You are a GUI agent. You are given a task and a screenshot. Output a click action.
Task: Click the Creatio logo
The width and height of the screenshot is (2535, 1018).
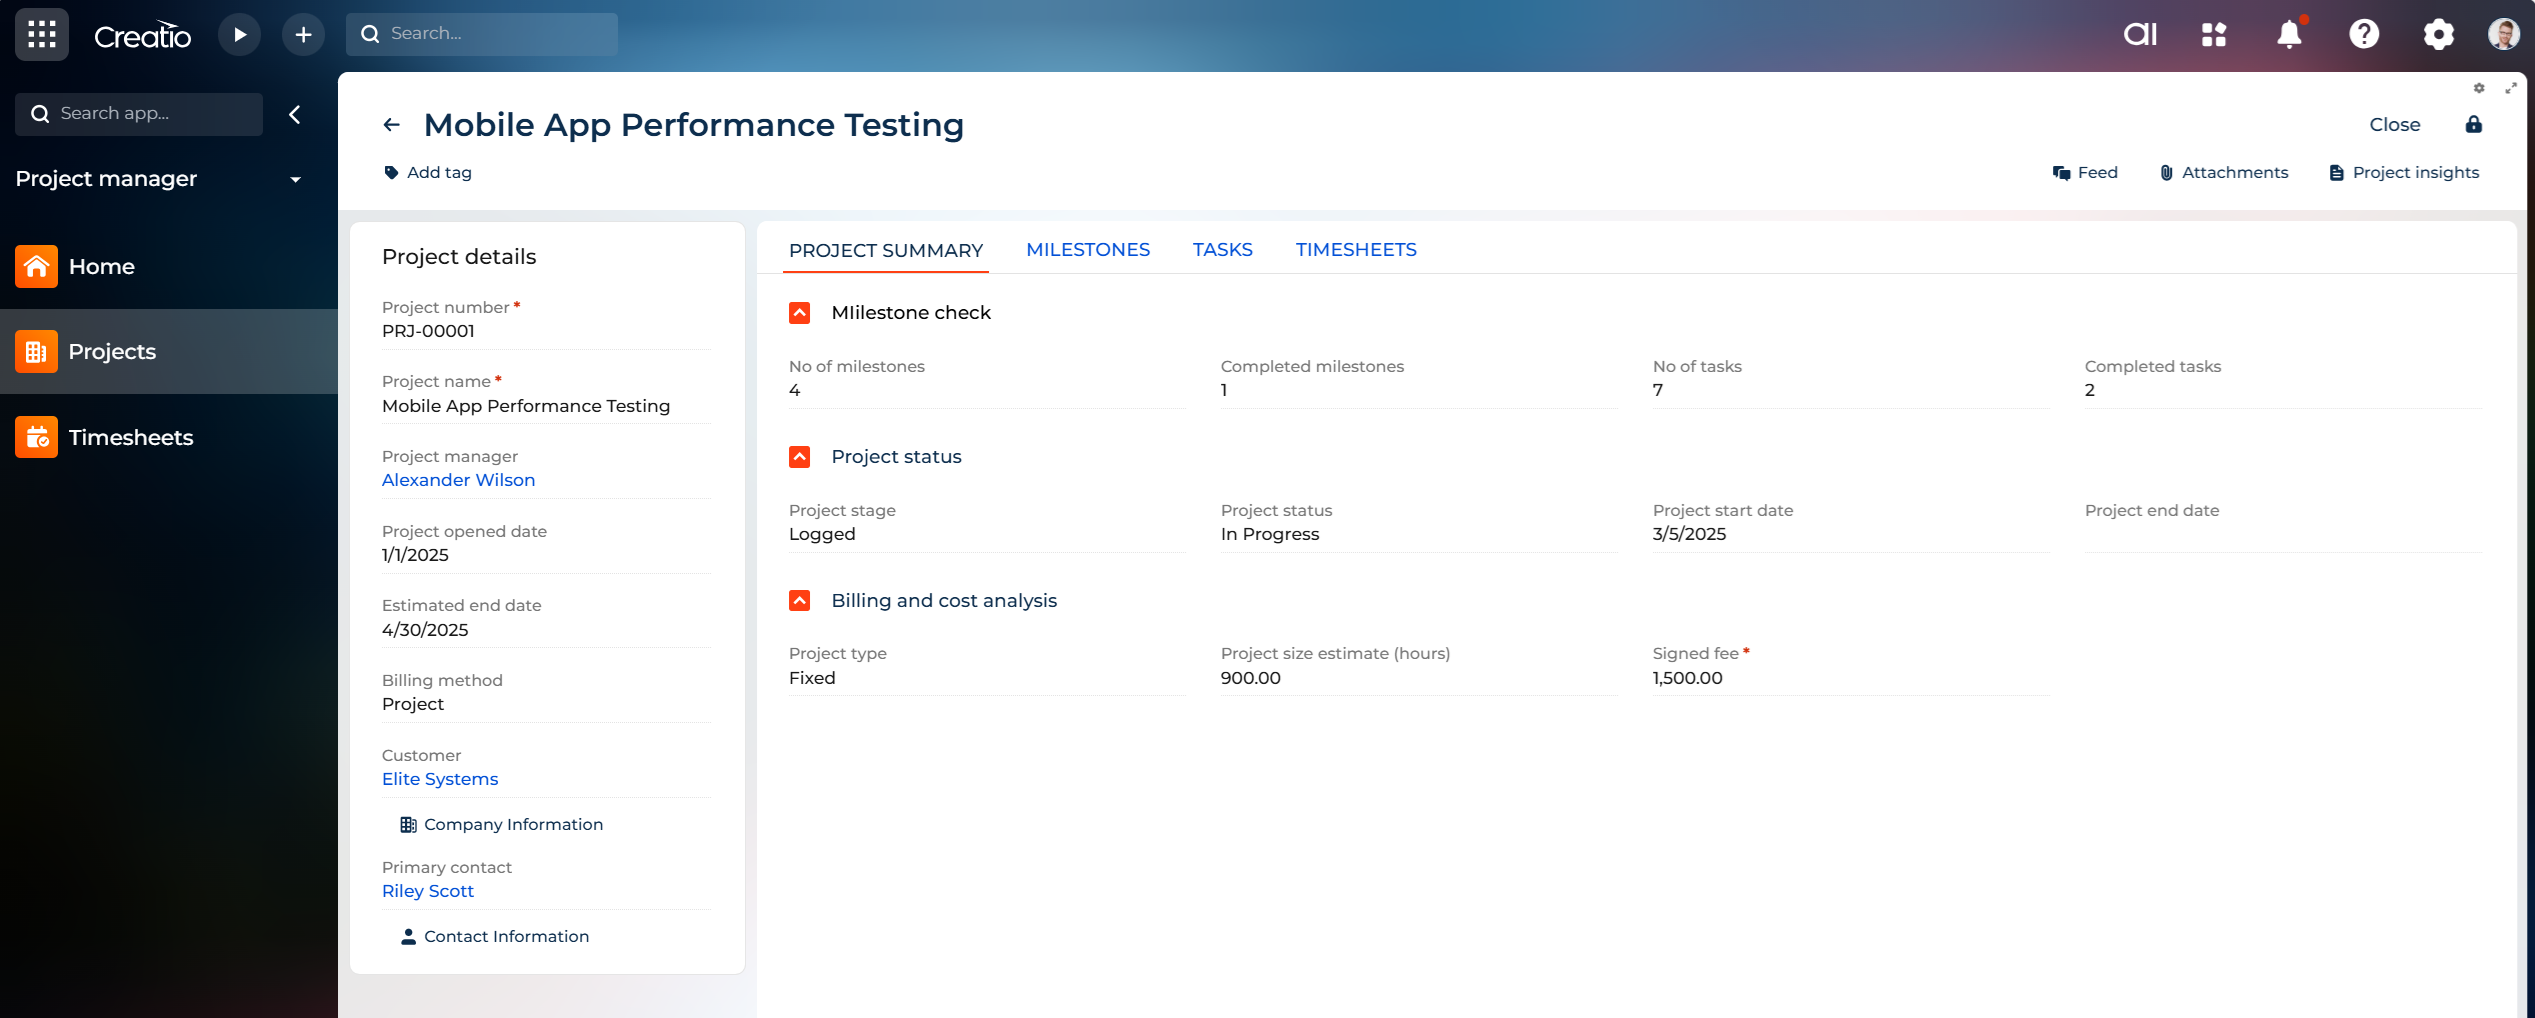[x=142, y=36]
